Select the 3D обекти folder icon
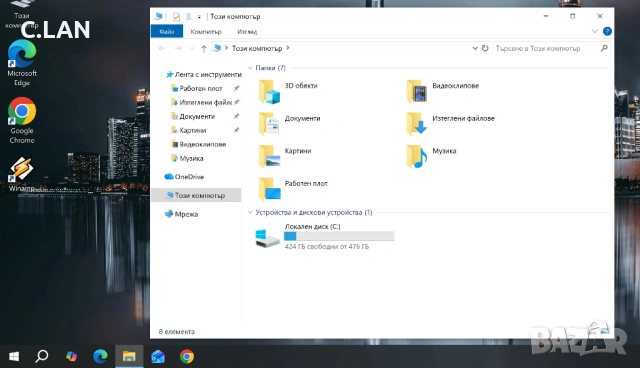The height and width of the screenshot is (368, 640). click(269, 92)
